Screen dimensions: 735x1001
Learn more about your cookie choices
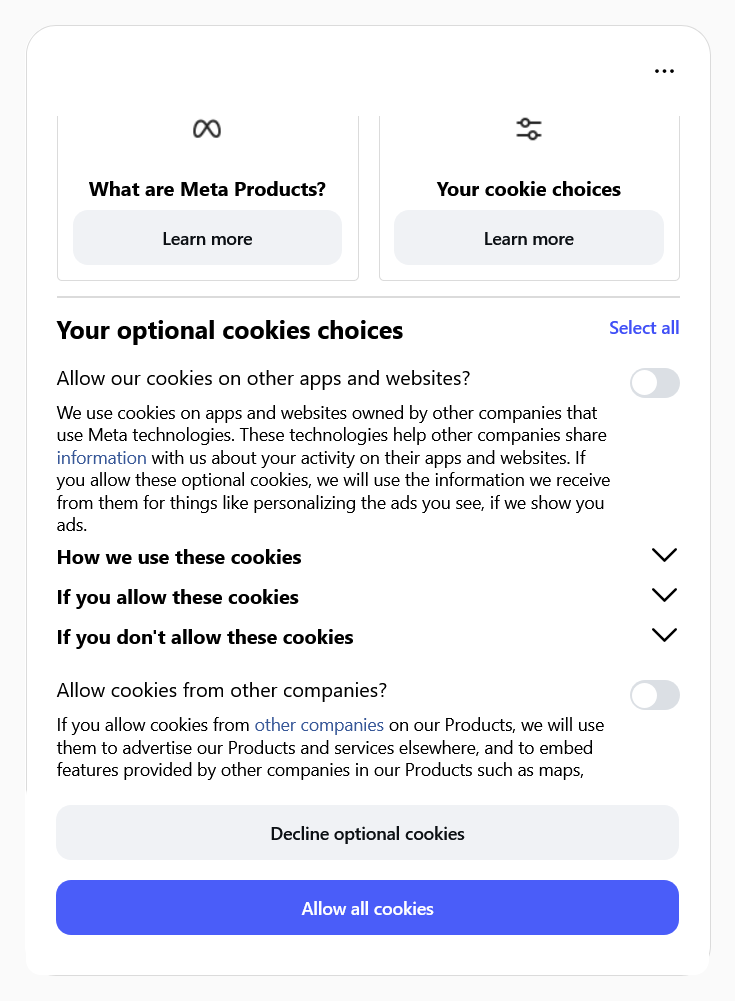point(528,238)
